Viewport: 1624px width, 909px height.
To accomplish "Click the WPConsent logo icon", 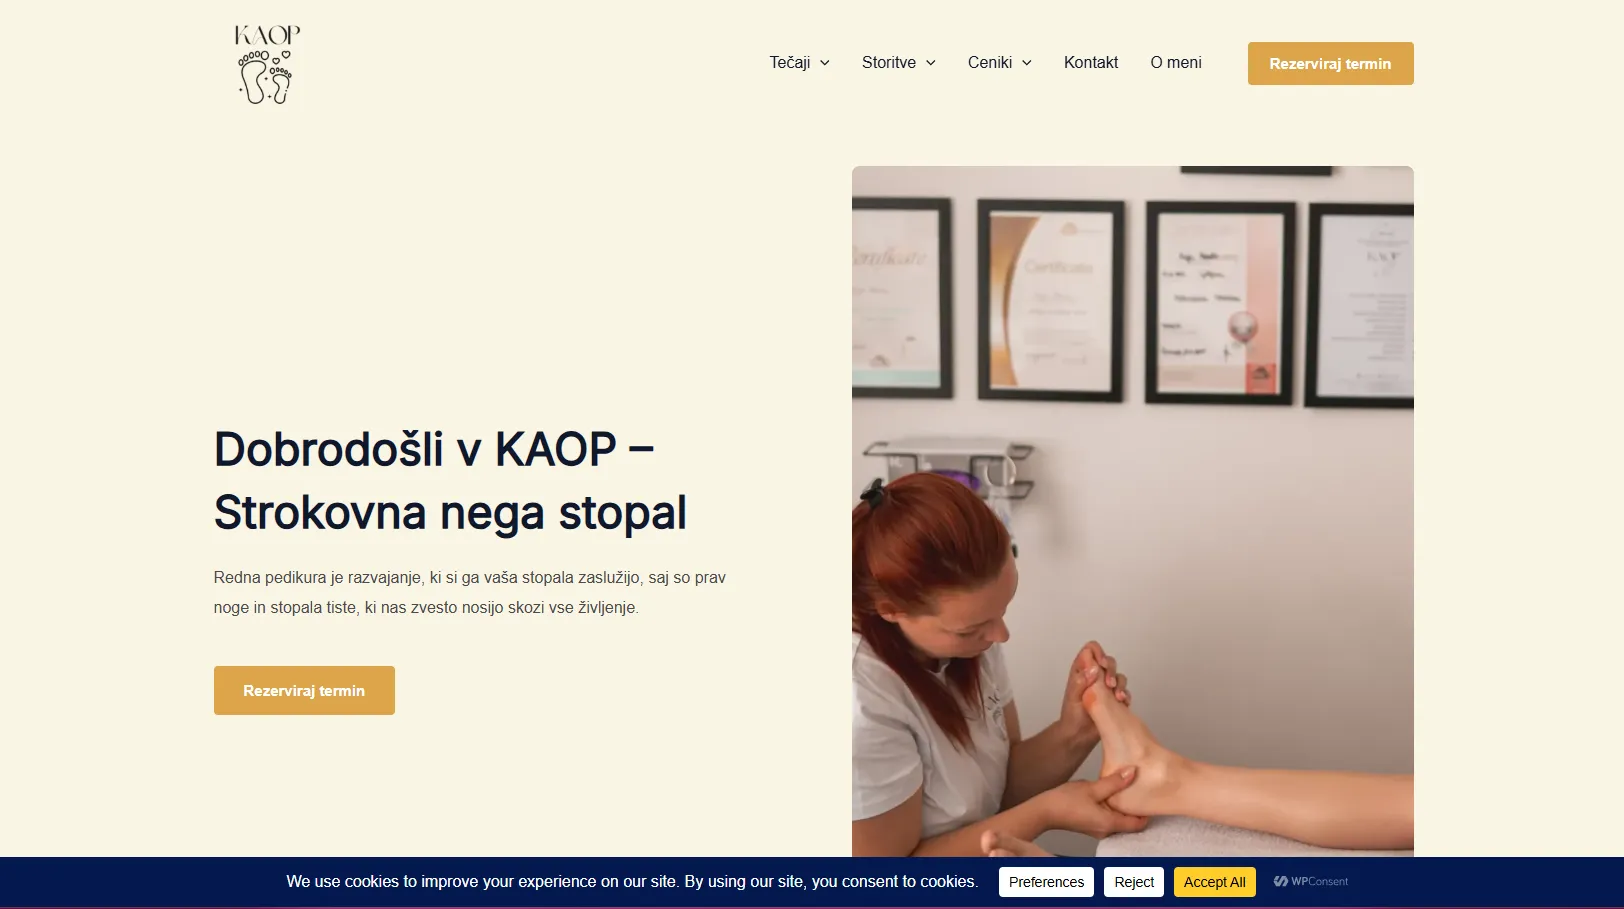I will pyautogui.click(x=1281, y=882).
